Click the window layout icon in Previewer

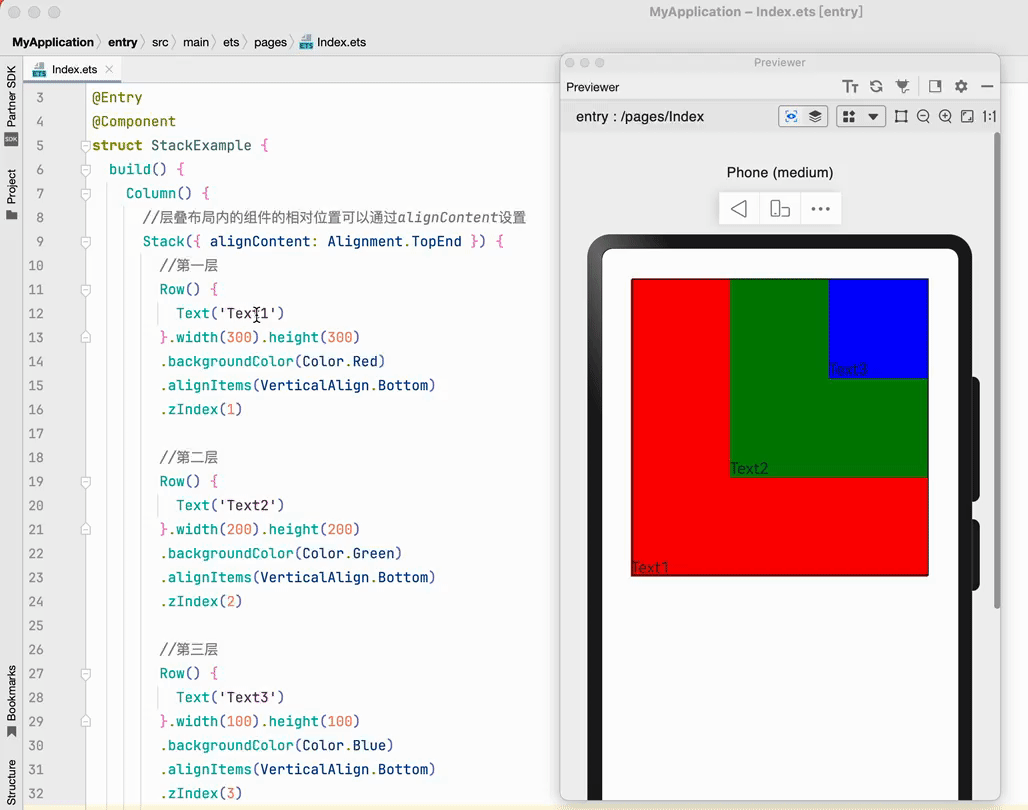pyautogui.click(x=935, y=87)
